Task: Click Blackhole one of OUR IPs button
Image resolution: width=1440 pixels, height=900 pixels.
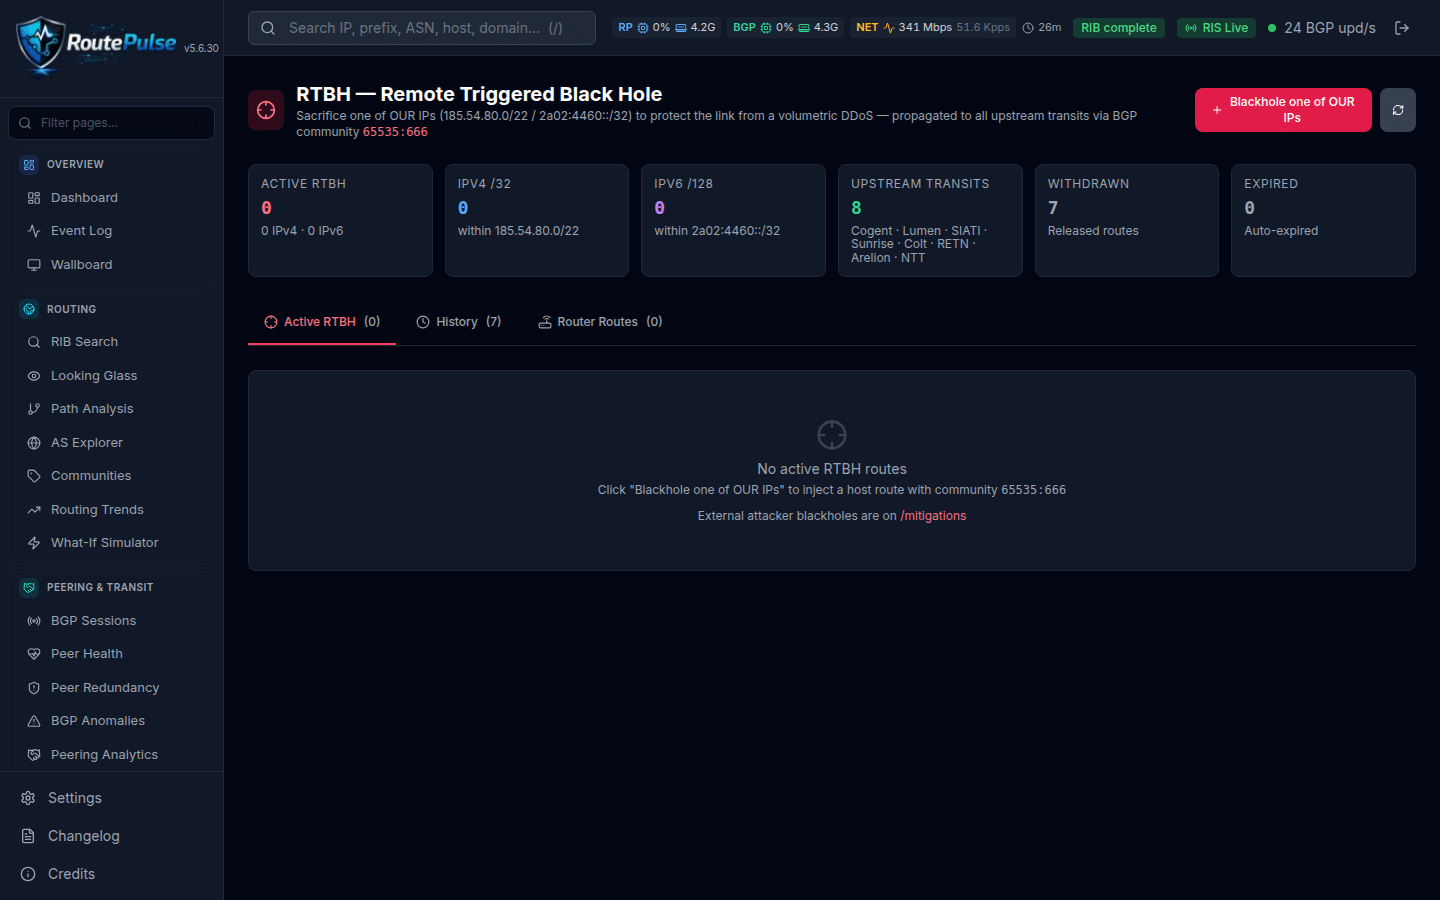Action: coord(1283,110)
